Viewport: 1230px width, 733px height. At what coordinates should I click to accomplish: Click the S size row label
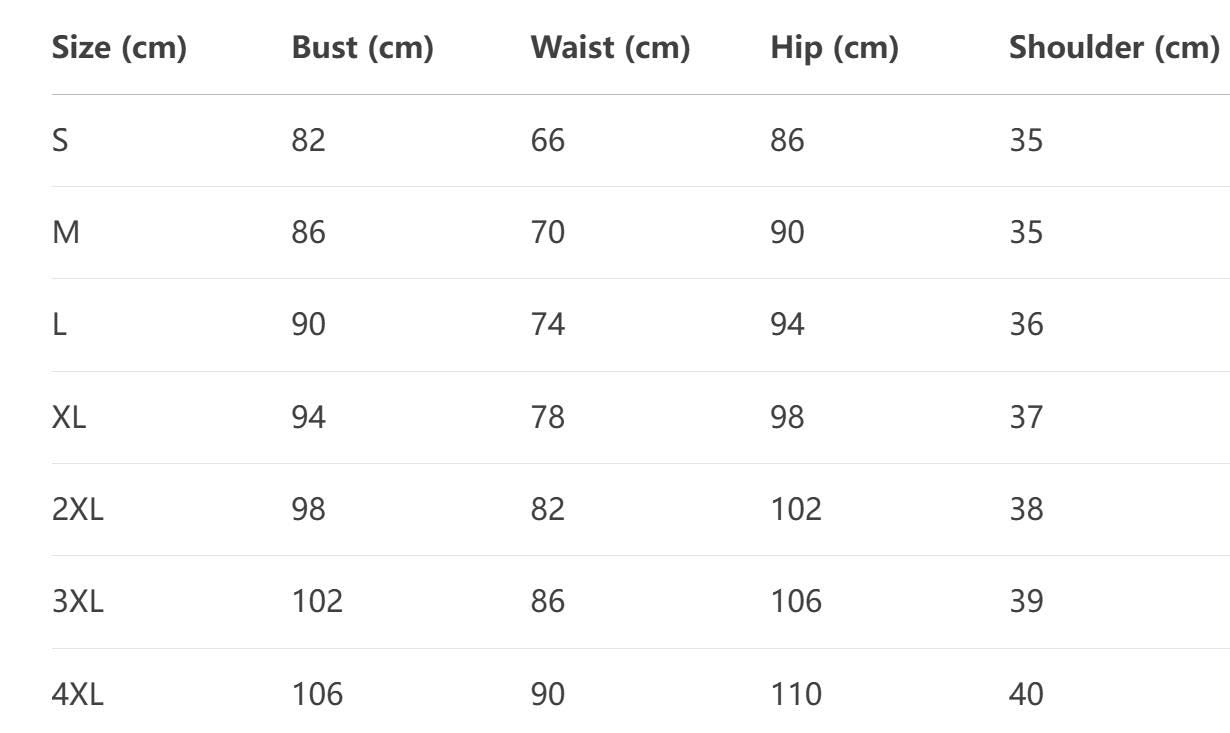pyautogui.click(x=60, y=140)
